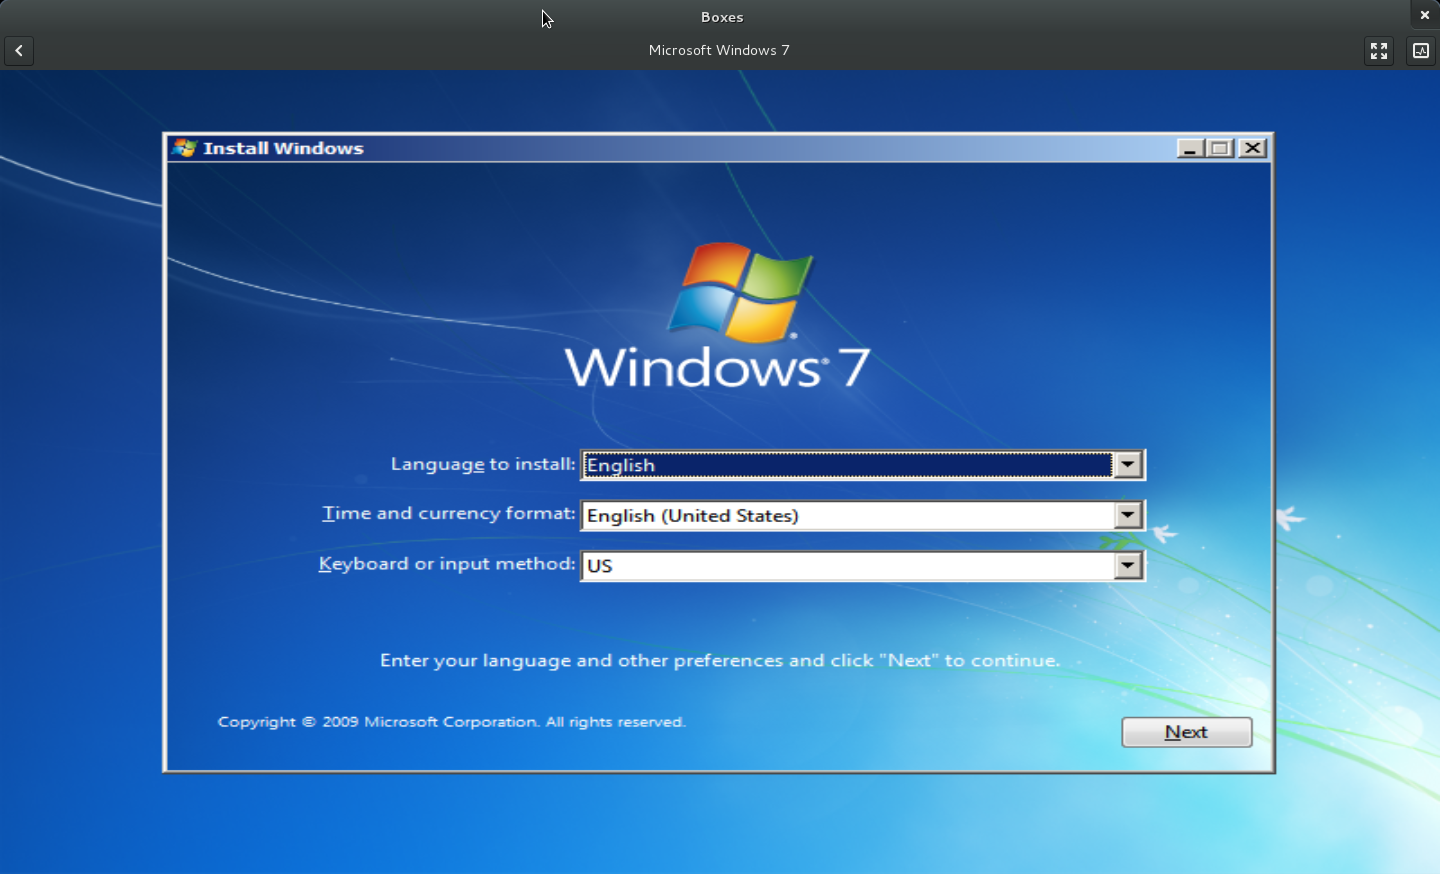Click the 'Enter your language' instruction text
1440x874 pixels.
720,660
